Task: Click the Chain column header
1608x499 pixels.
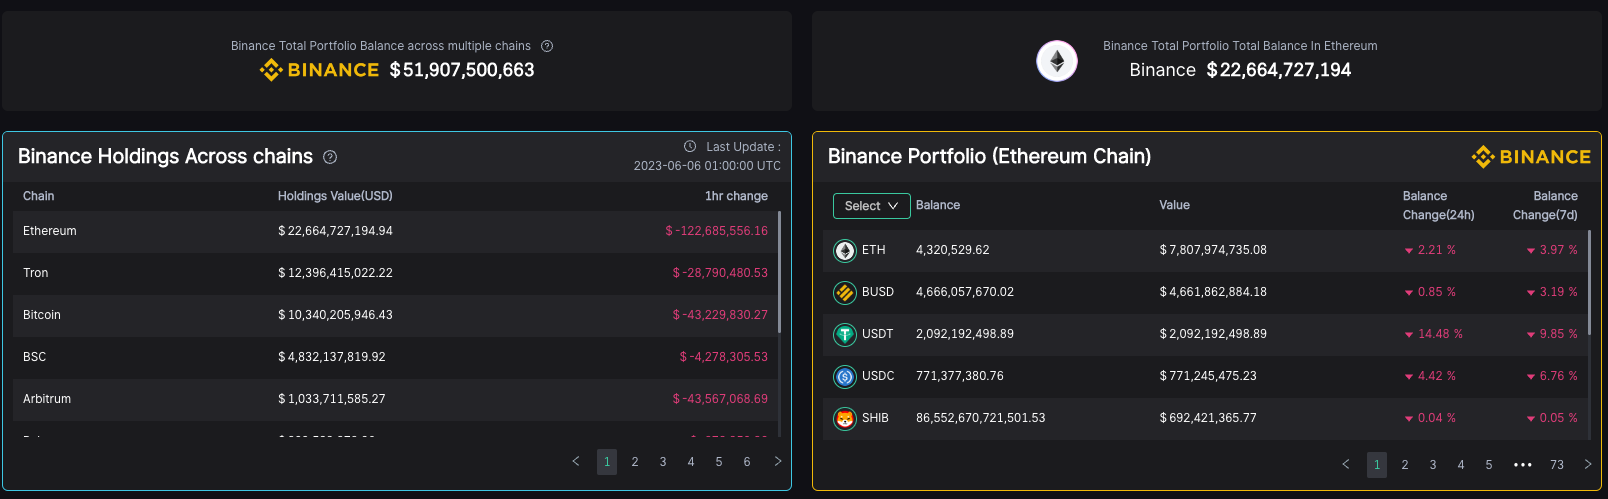Action: pos(39,196)
